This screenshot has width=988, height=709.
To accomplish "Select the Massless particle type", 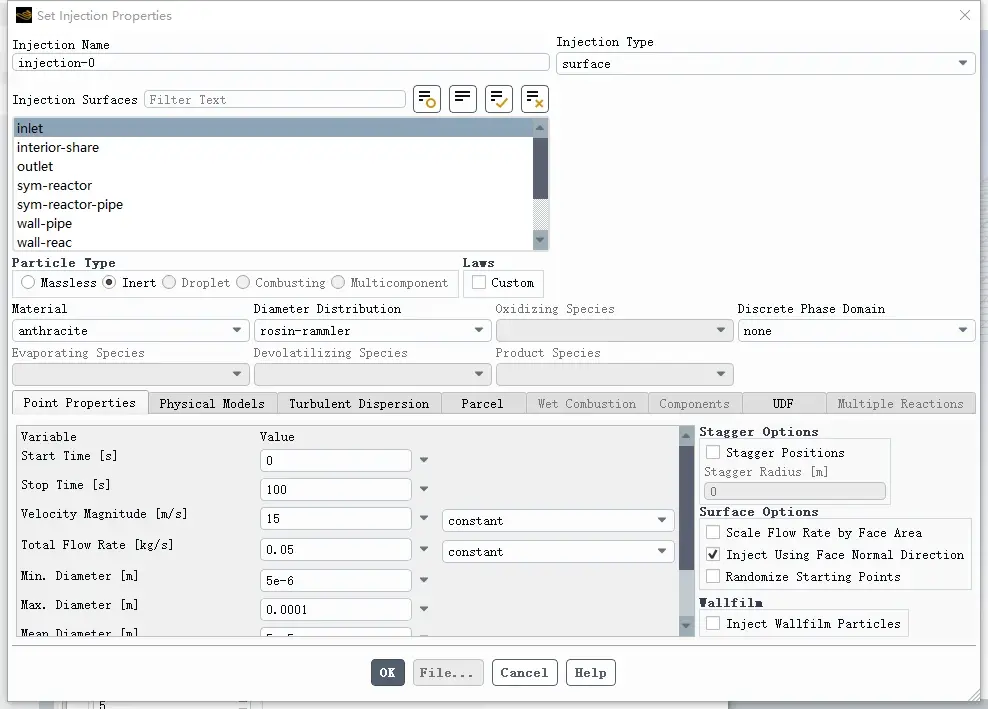I will point(28,282).
